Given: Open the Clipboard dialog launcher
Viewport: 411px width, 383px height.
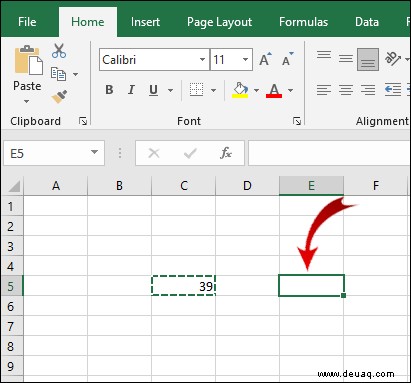Looking at the screenshot, I should coord(83,121).
